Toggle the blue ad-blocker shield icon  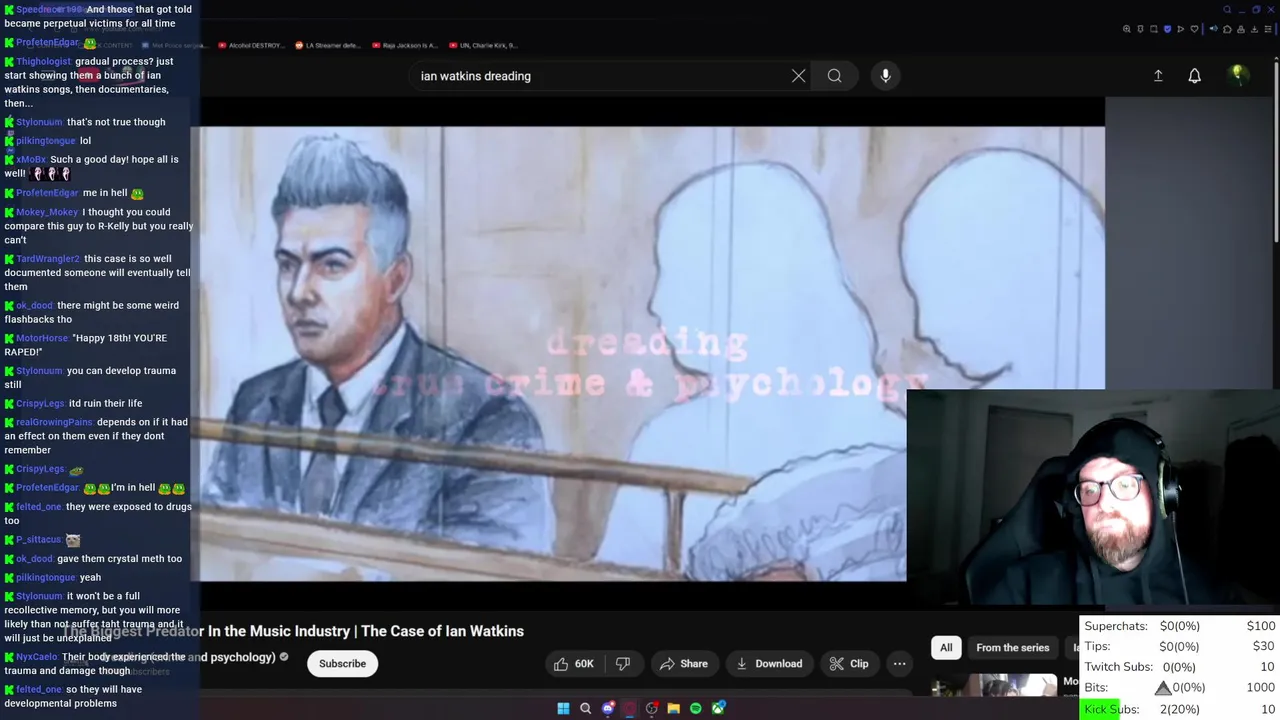(x=1167, y=29)
